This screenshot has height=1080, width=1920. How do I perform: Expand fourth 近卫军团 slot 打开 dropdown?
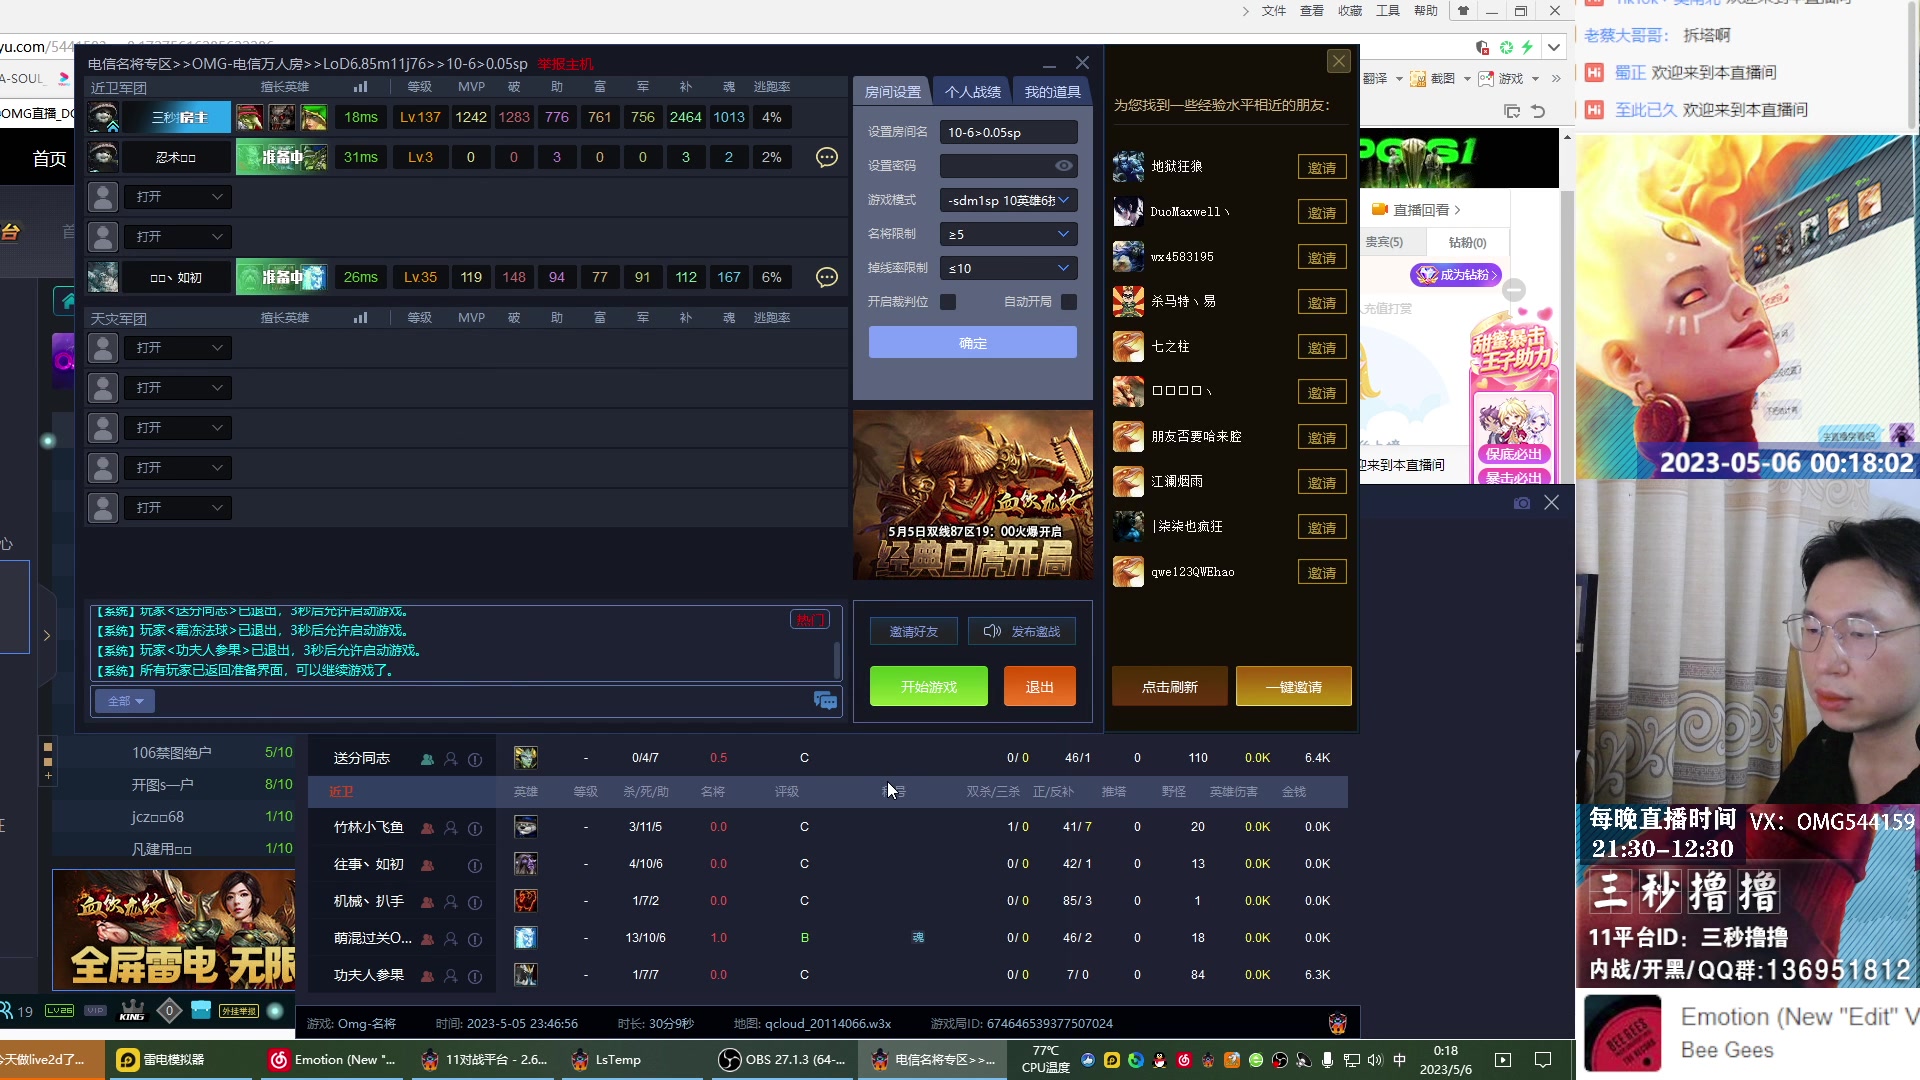pos(178,237)
